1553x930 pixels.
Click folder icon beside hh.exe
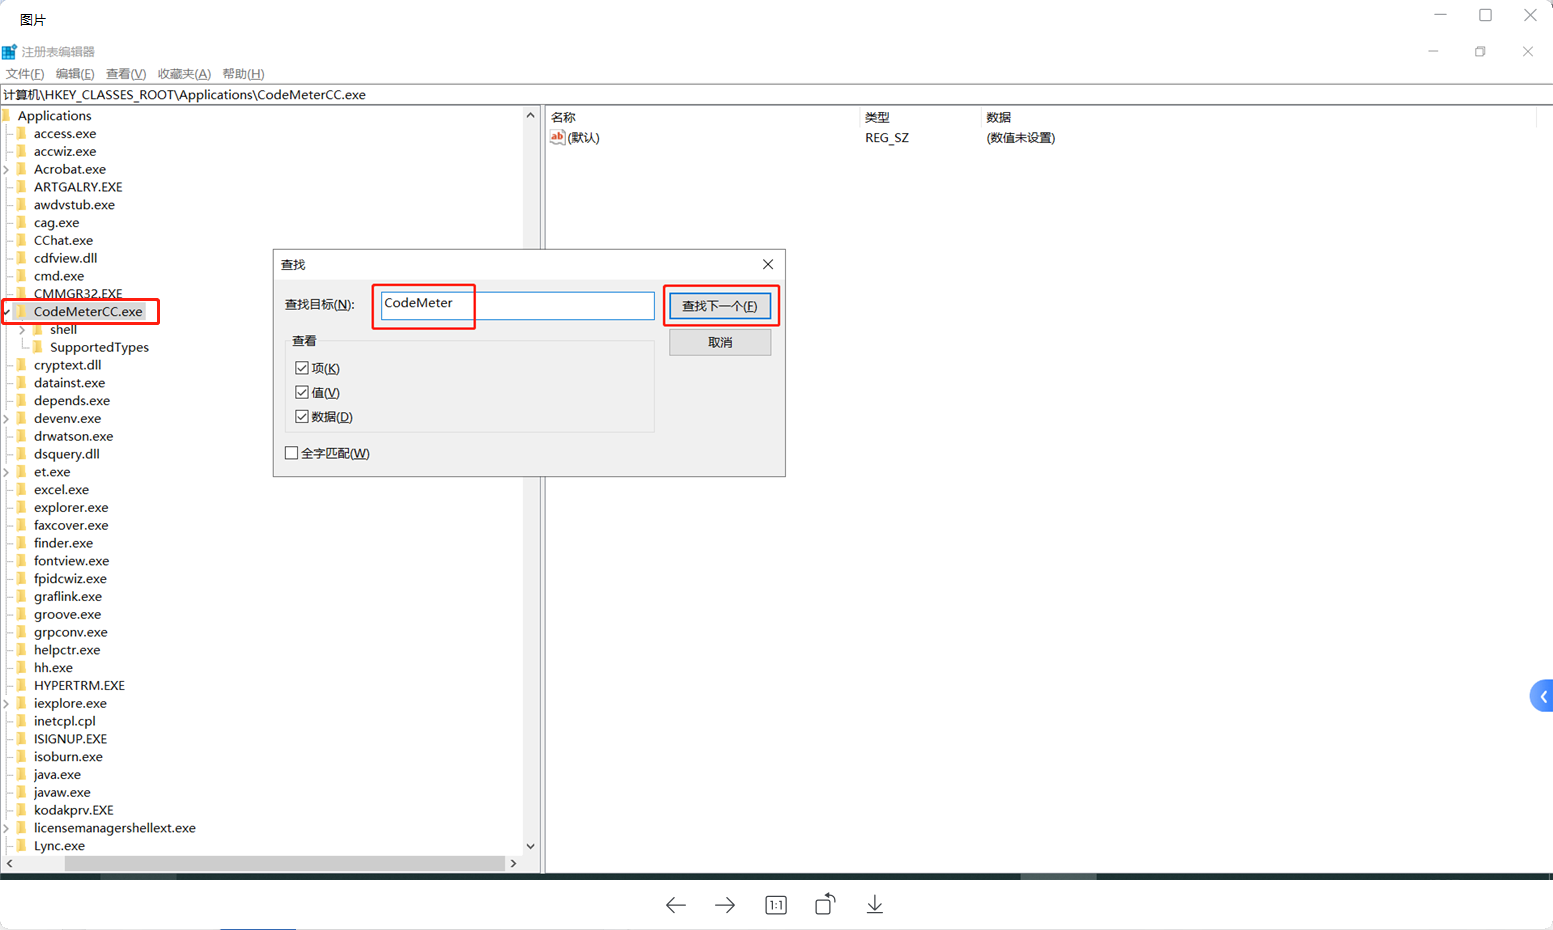(22, 667)
